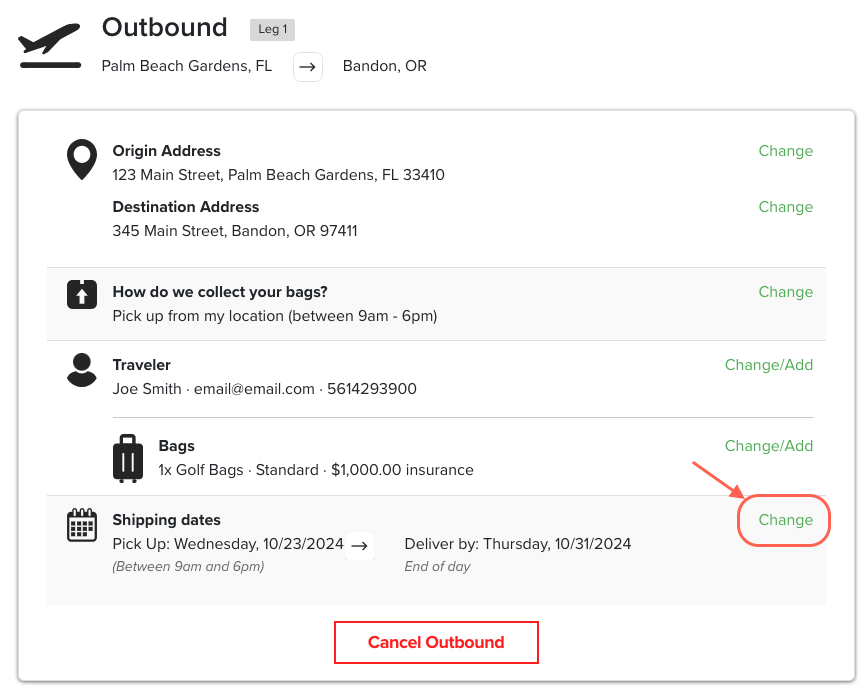The image size is (866, 694).
Task: Click the bag pickup icon
Action: pos(82,294)
